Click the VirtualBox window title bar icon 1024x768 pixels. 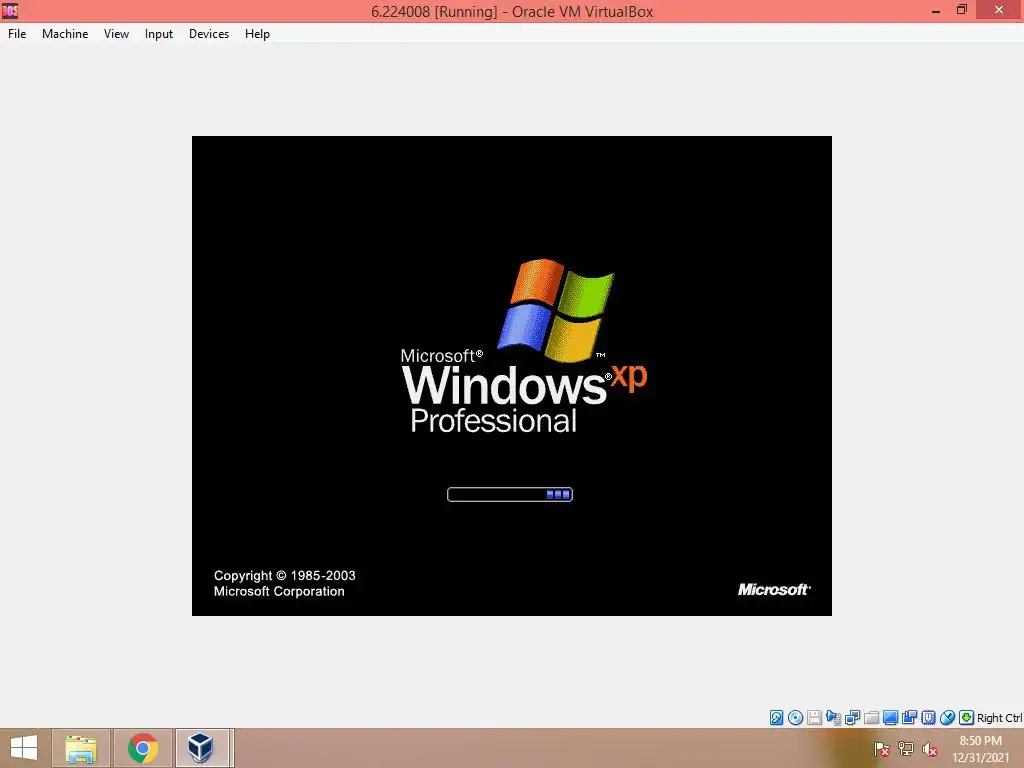[x=10, y=10]
